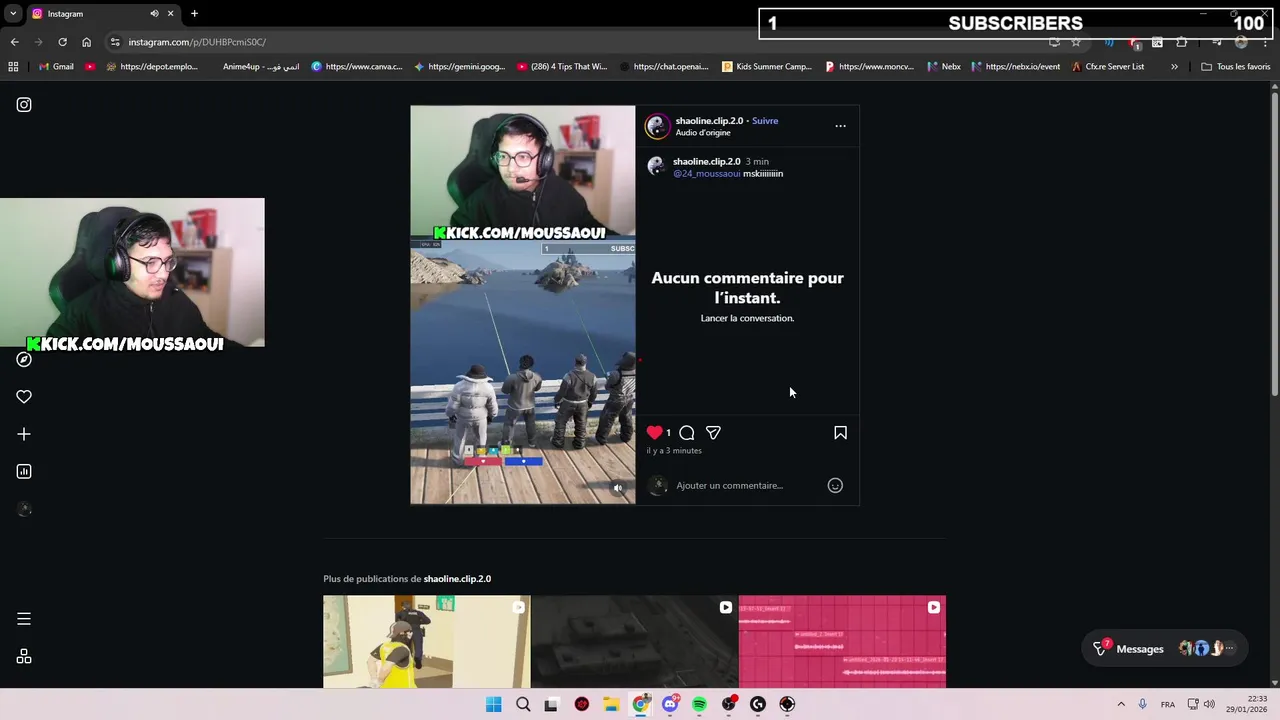Viewport: 1280px width, 720px height.
Task: Open shaoline.clip.2.0 profile from post header
Action: tap(709, 121)
